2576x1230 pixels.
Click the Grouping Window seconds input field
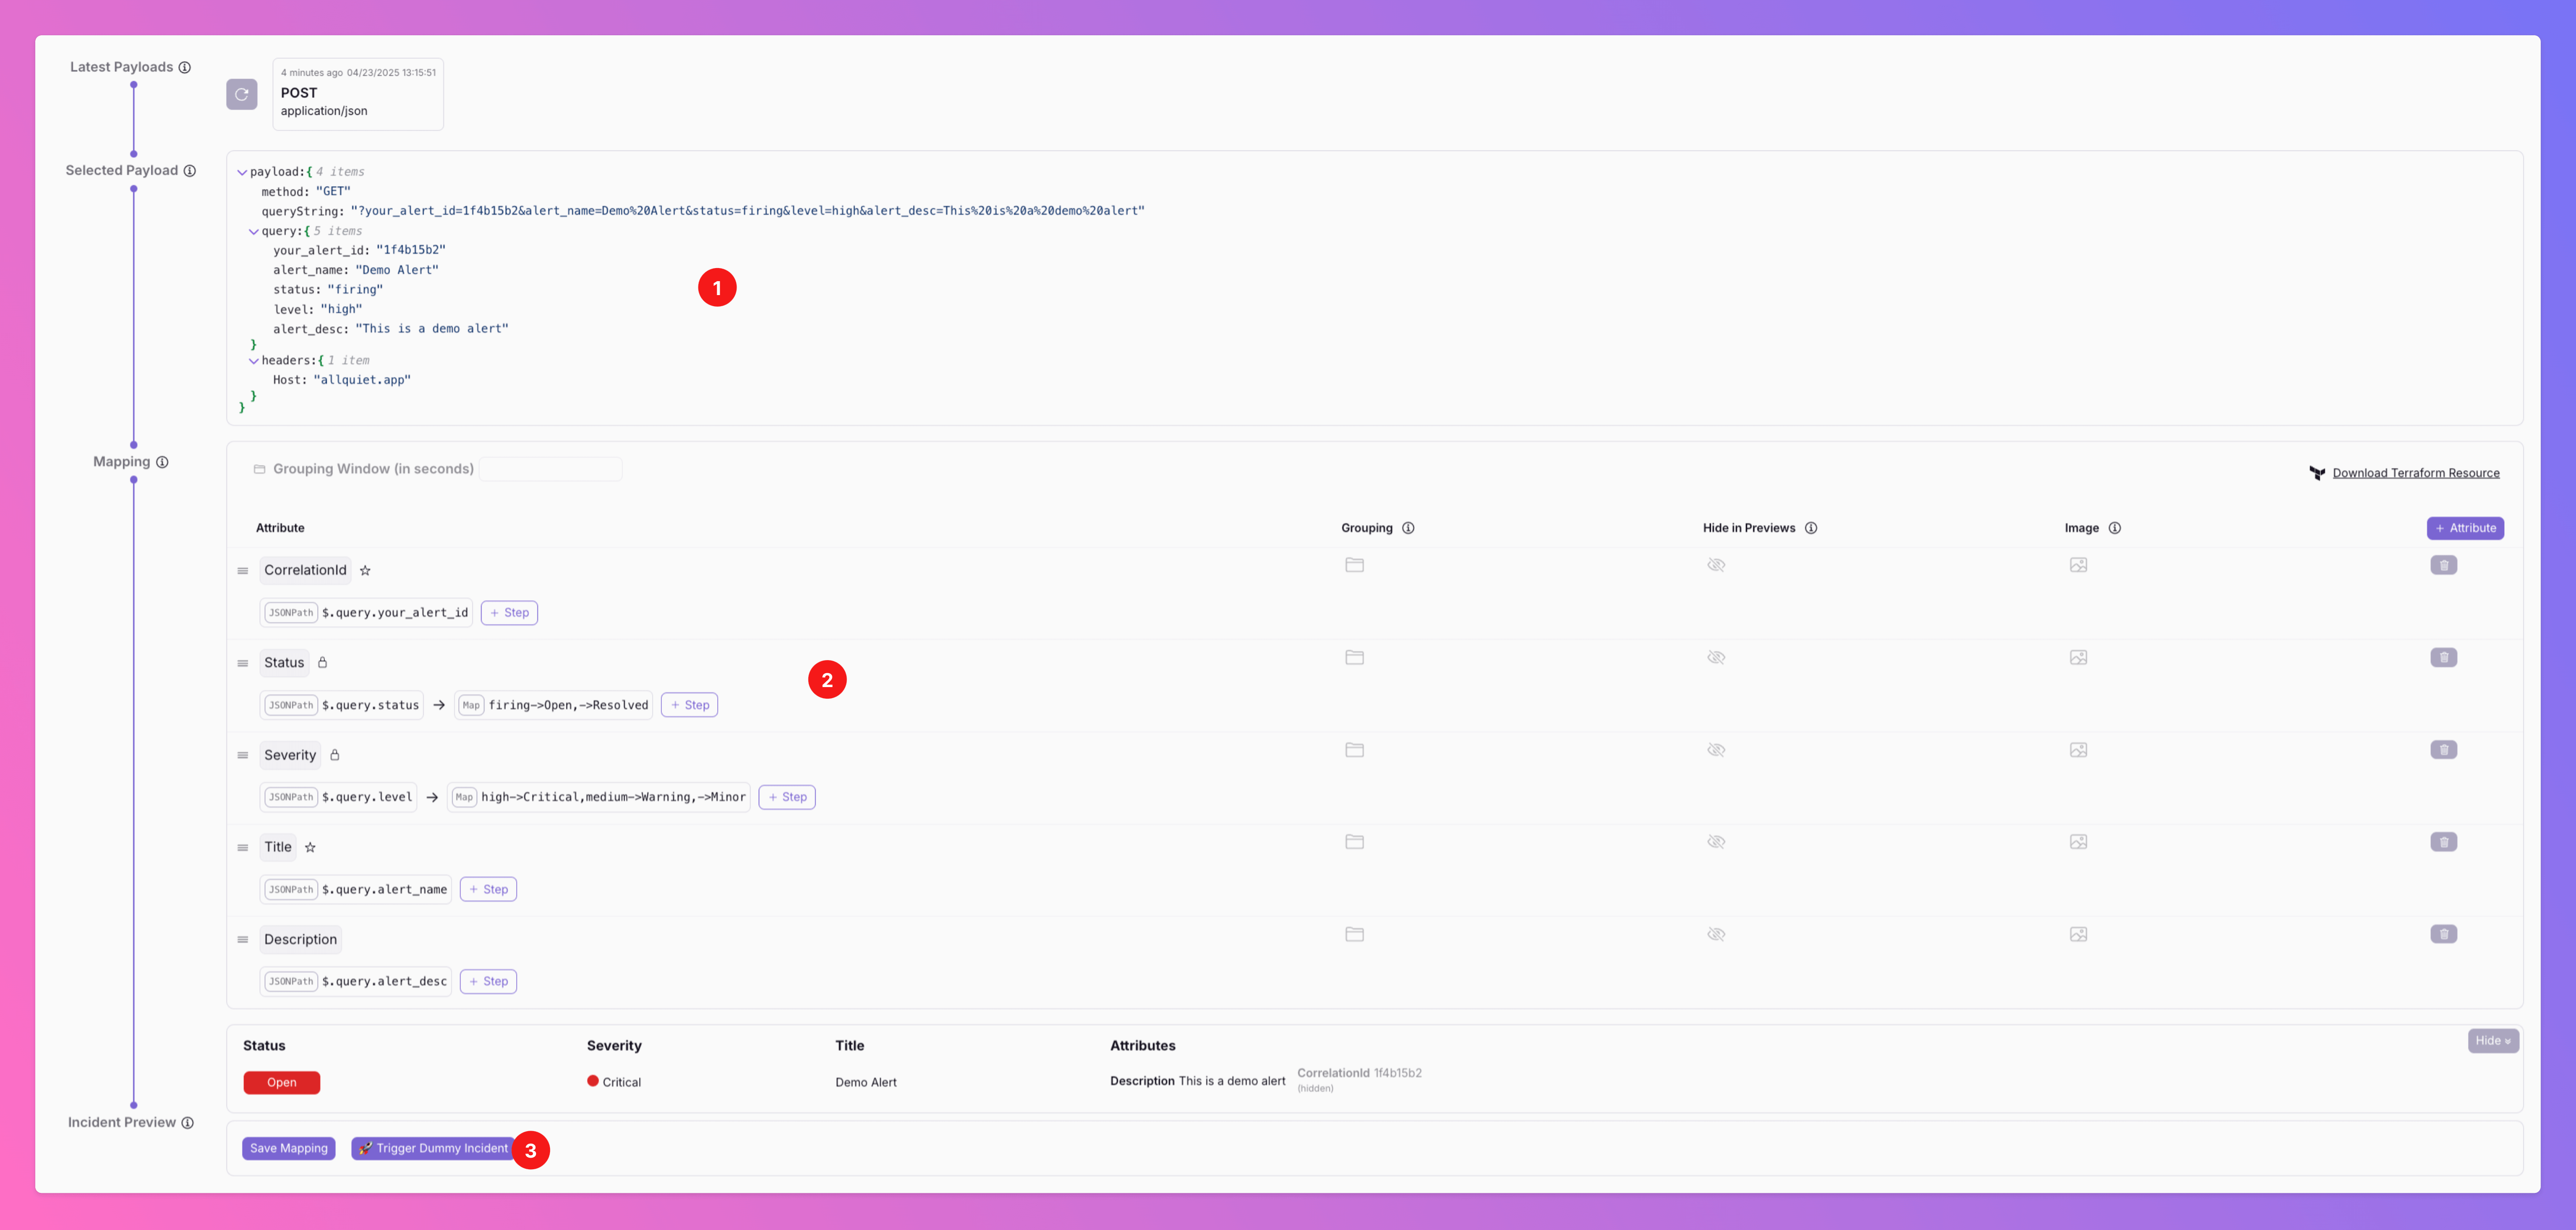coord(550,469)
